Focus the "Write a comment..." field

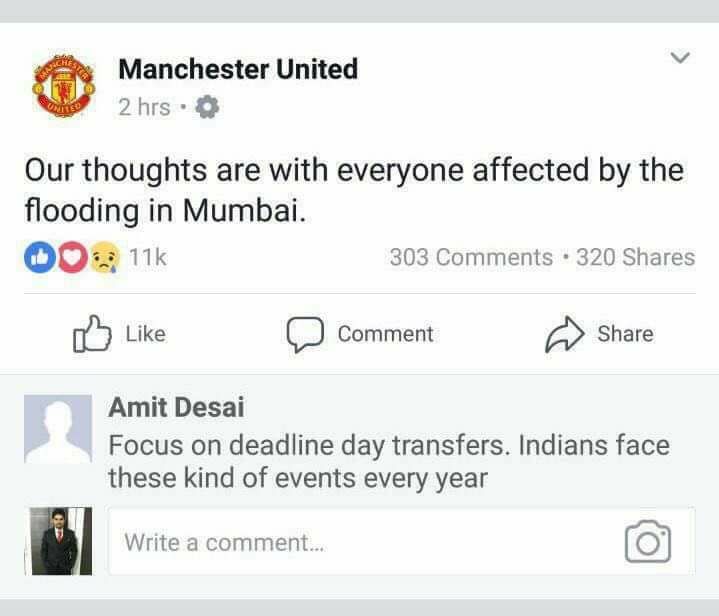(x=360, y=542)
